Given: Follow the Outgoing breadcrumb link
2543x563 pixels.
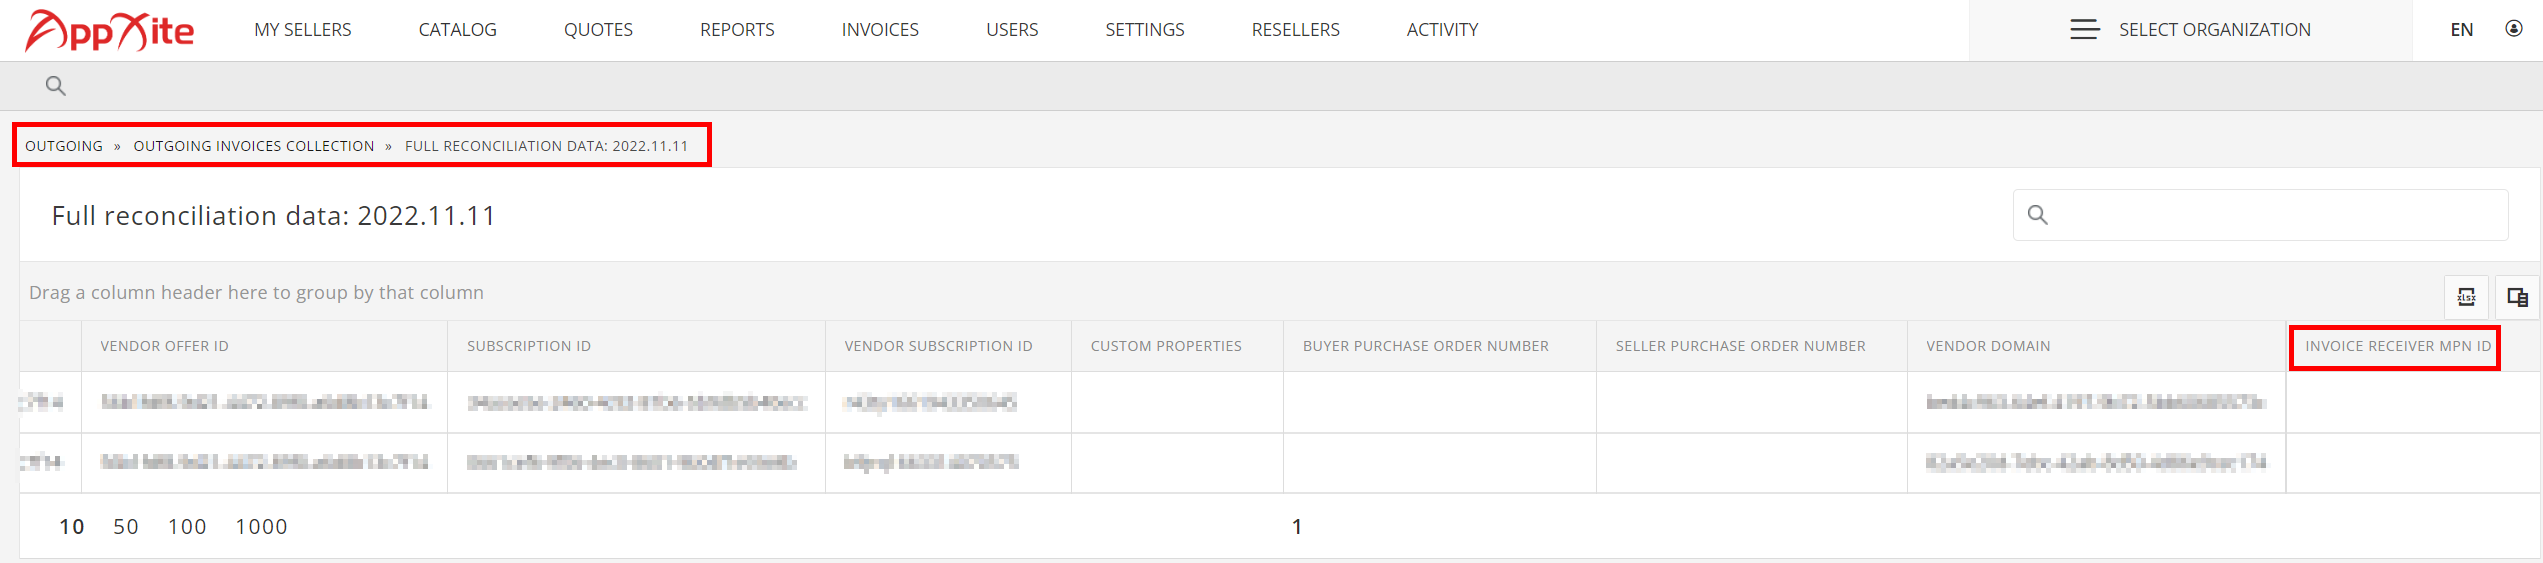Looking at the screenshot, I should (64, 146).
